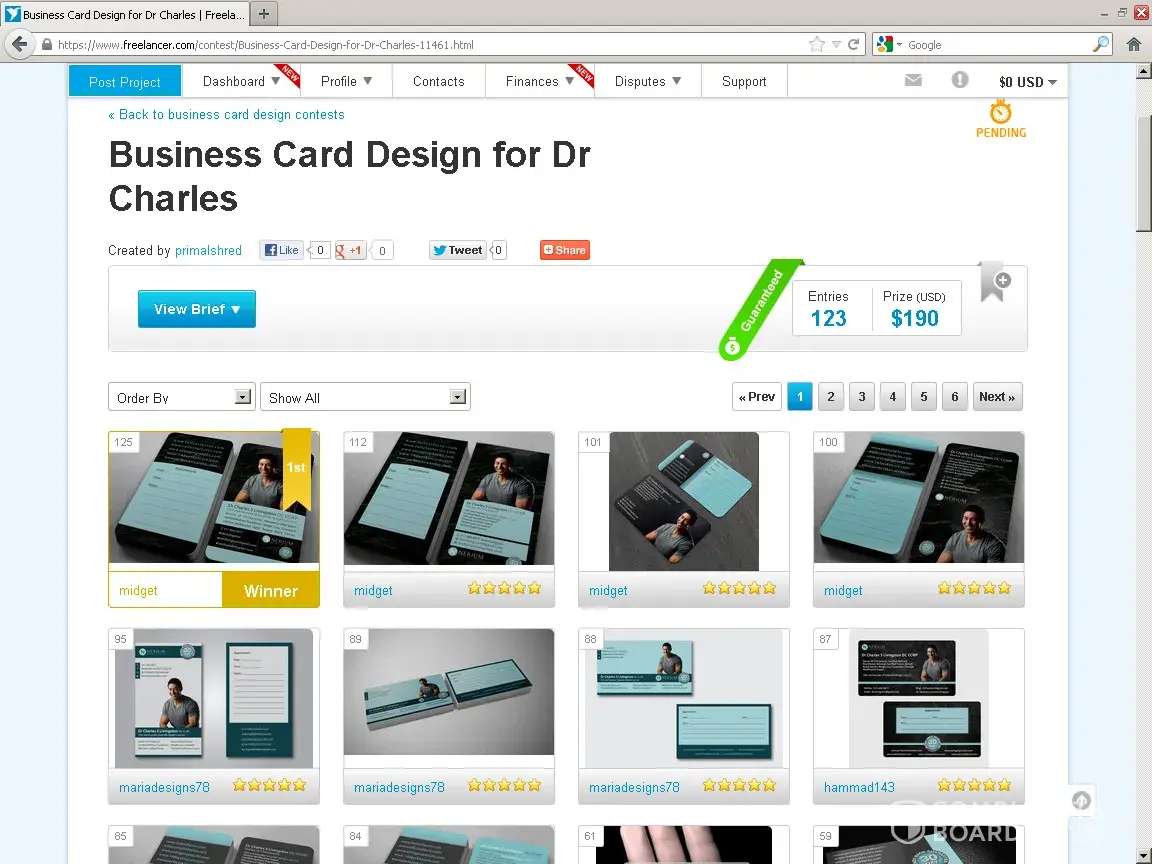This screenshot has width=1152, height=864.
Task: Go to page 5 of entries
Action: (924, 397)
